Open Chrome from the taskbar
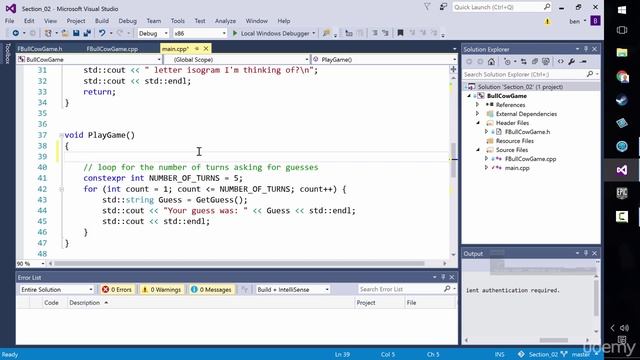The height and width of the screenshot is (360, 640). (x=622, y=76)
